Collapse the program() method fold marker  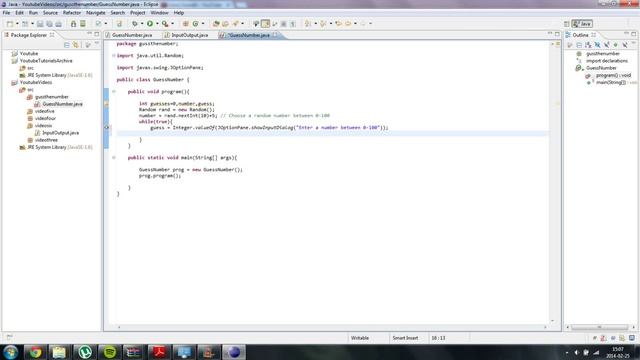tap(114, 91)
